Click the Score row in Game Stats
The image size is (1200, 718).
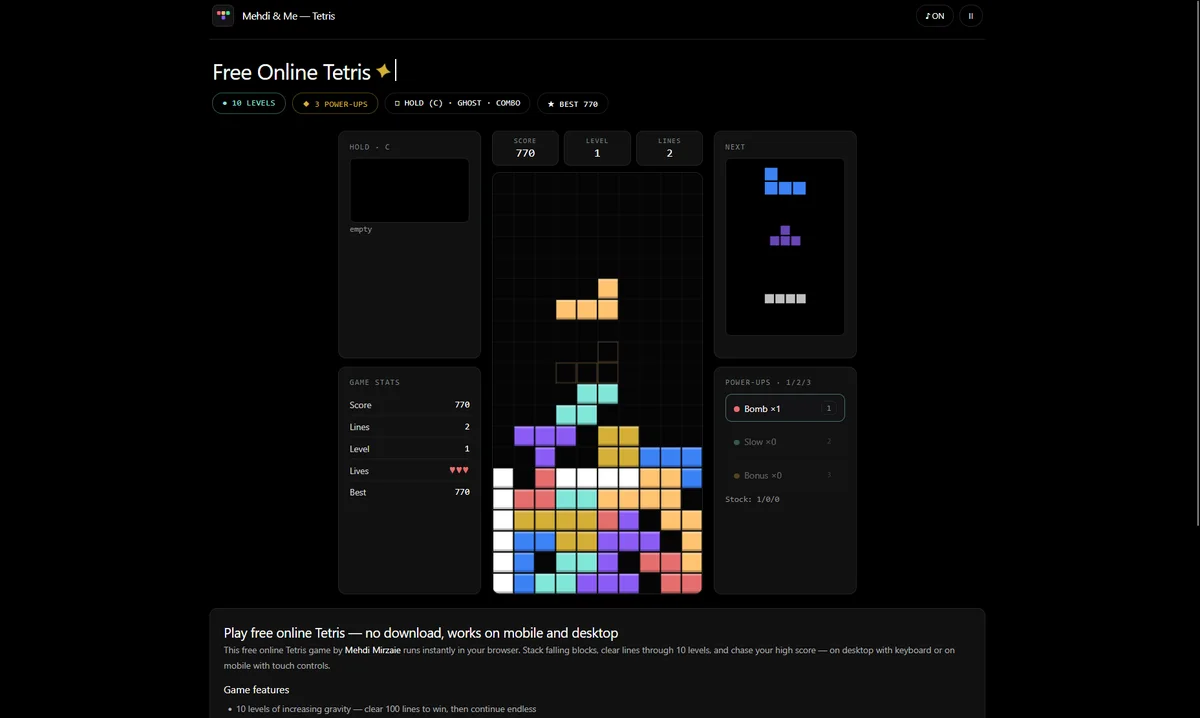click(409, 405)
